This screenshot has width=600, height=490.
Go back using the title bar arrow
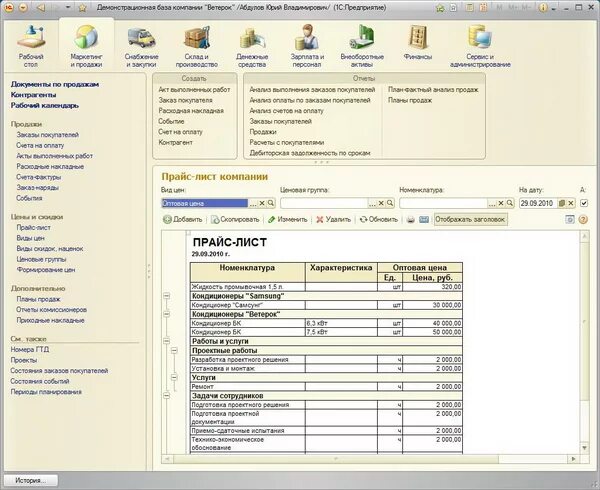pyautogui.click(x=41, y=7)
